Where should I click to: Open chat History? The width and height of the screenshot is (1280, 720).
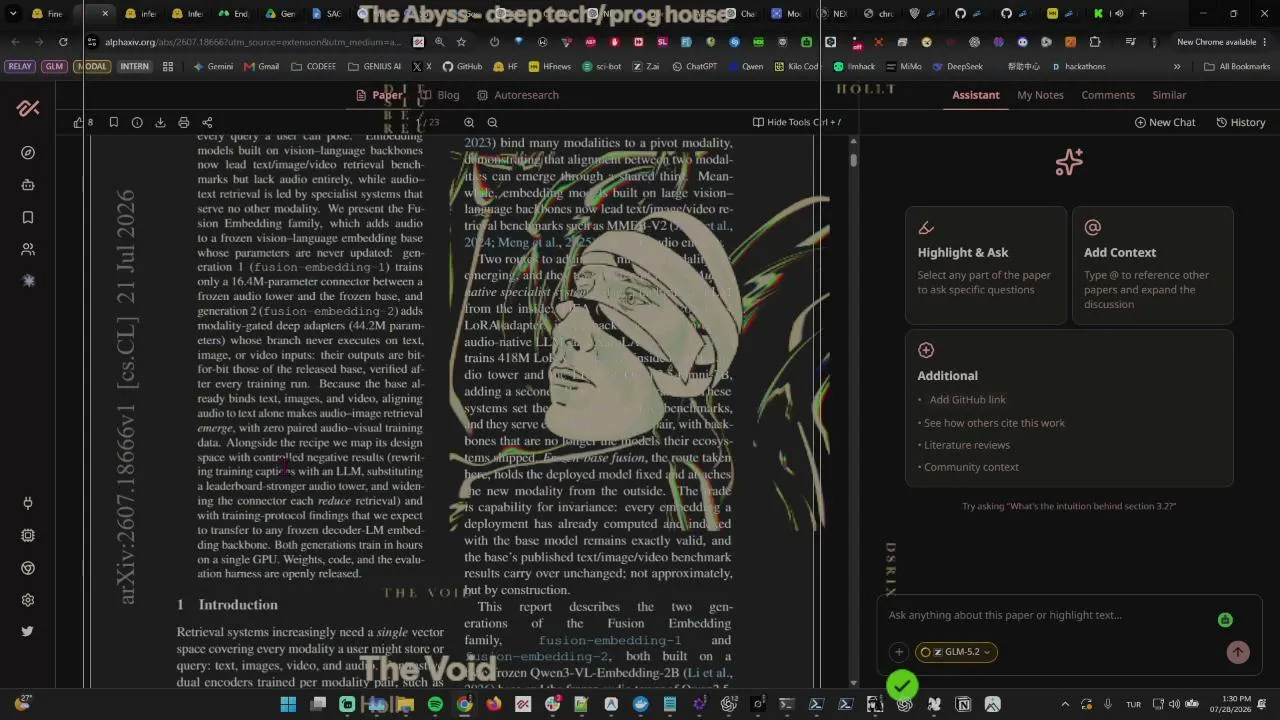1241,122
